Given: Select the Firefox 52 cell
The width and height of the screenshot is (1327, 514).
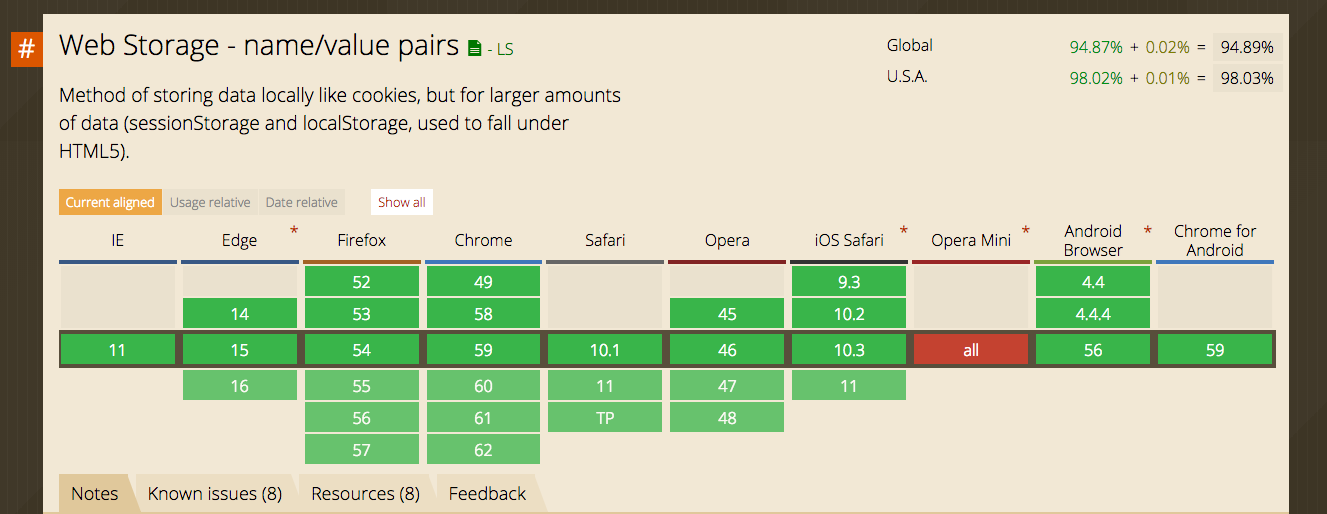Looking at the screenshot, I should pyautogui.click(x=362, y=283).
